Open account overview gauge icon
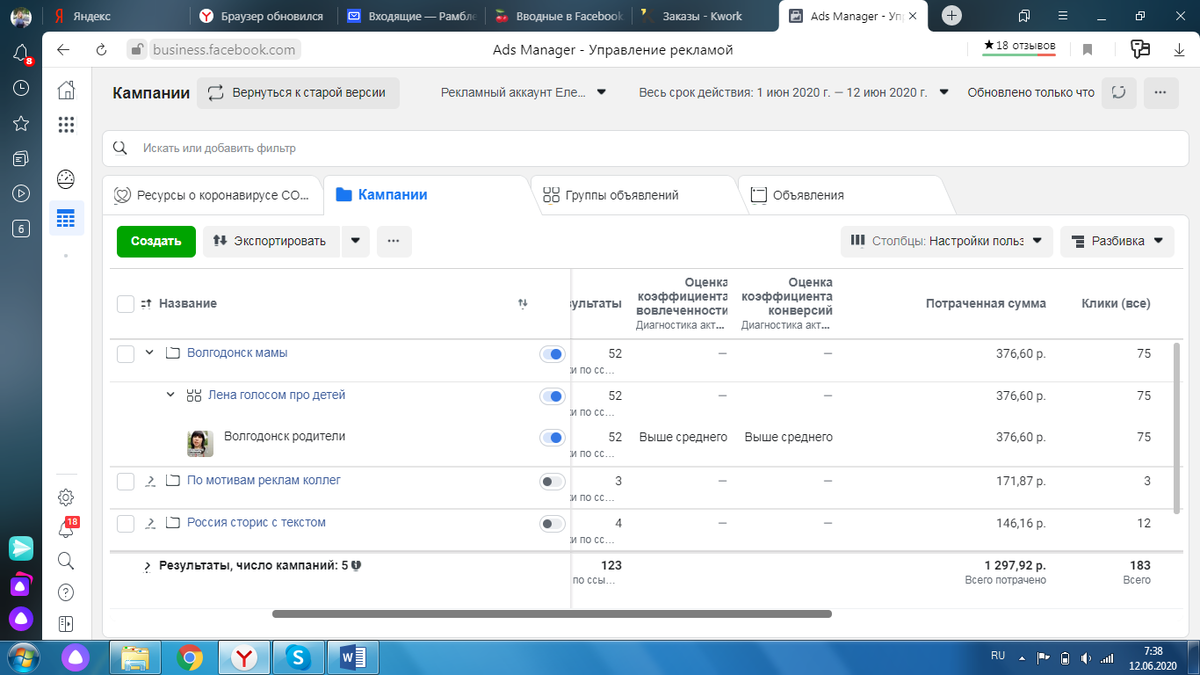Viewport: 1200px width, 675px height. pos(66,179)
